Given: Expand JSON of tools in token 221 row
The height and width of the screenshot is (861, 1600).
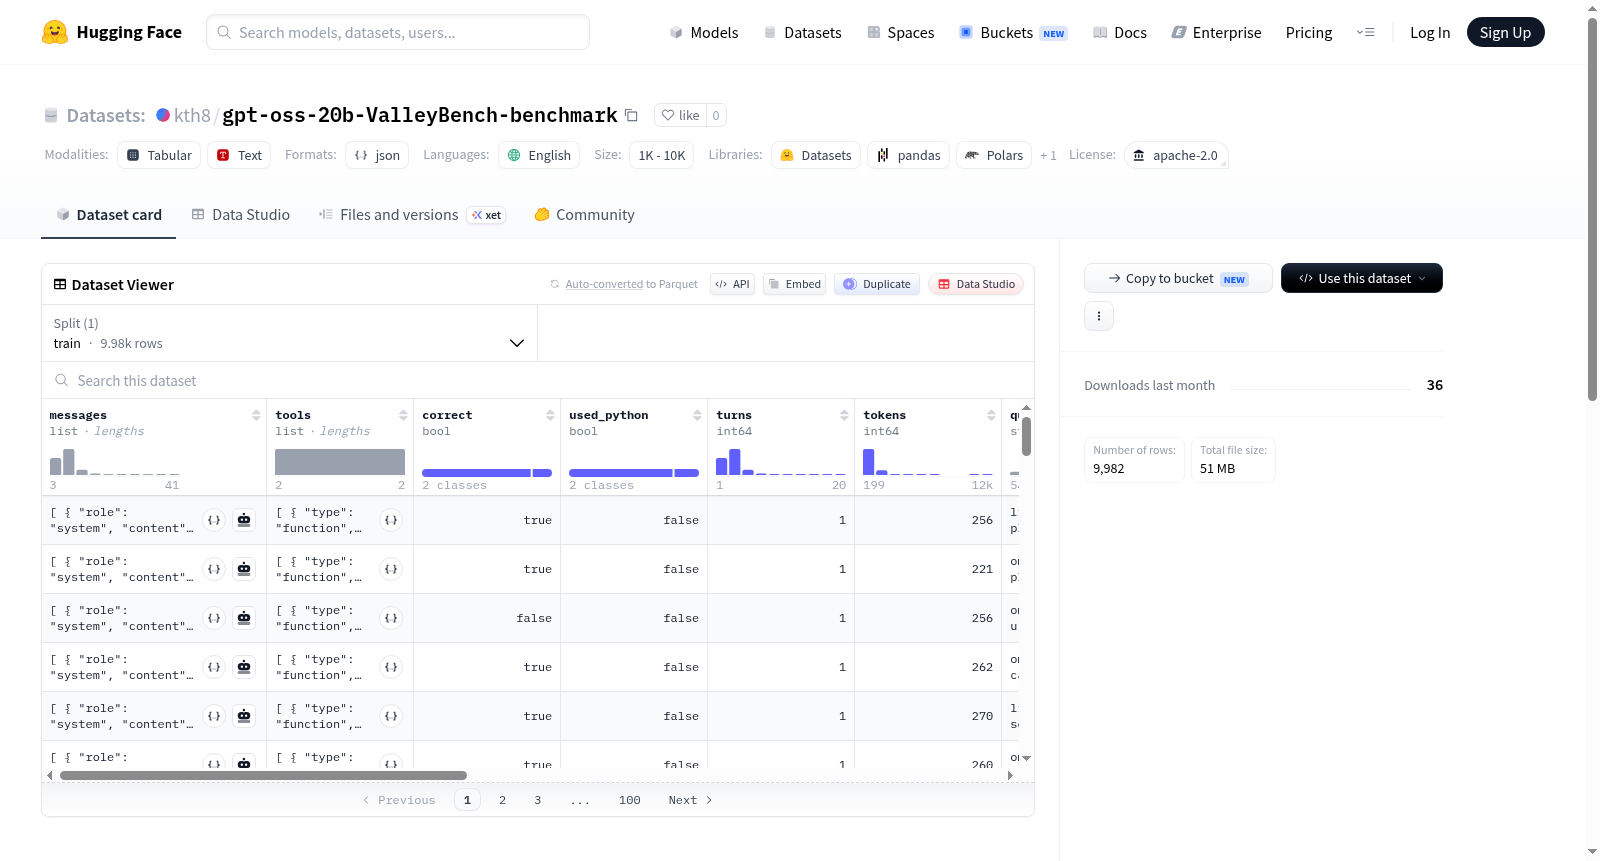Looking at the screenshot, I should coord(391,569).
